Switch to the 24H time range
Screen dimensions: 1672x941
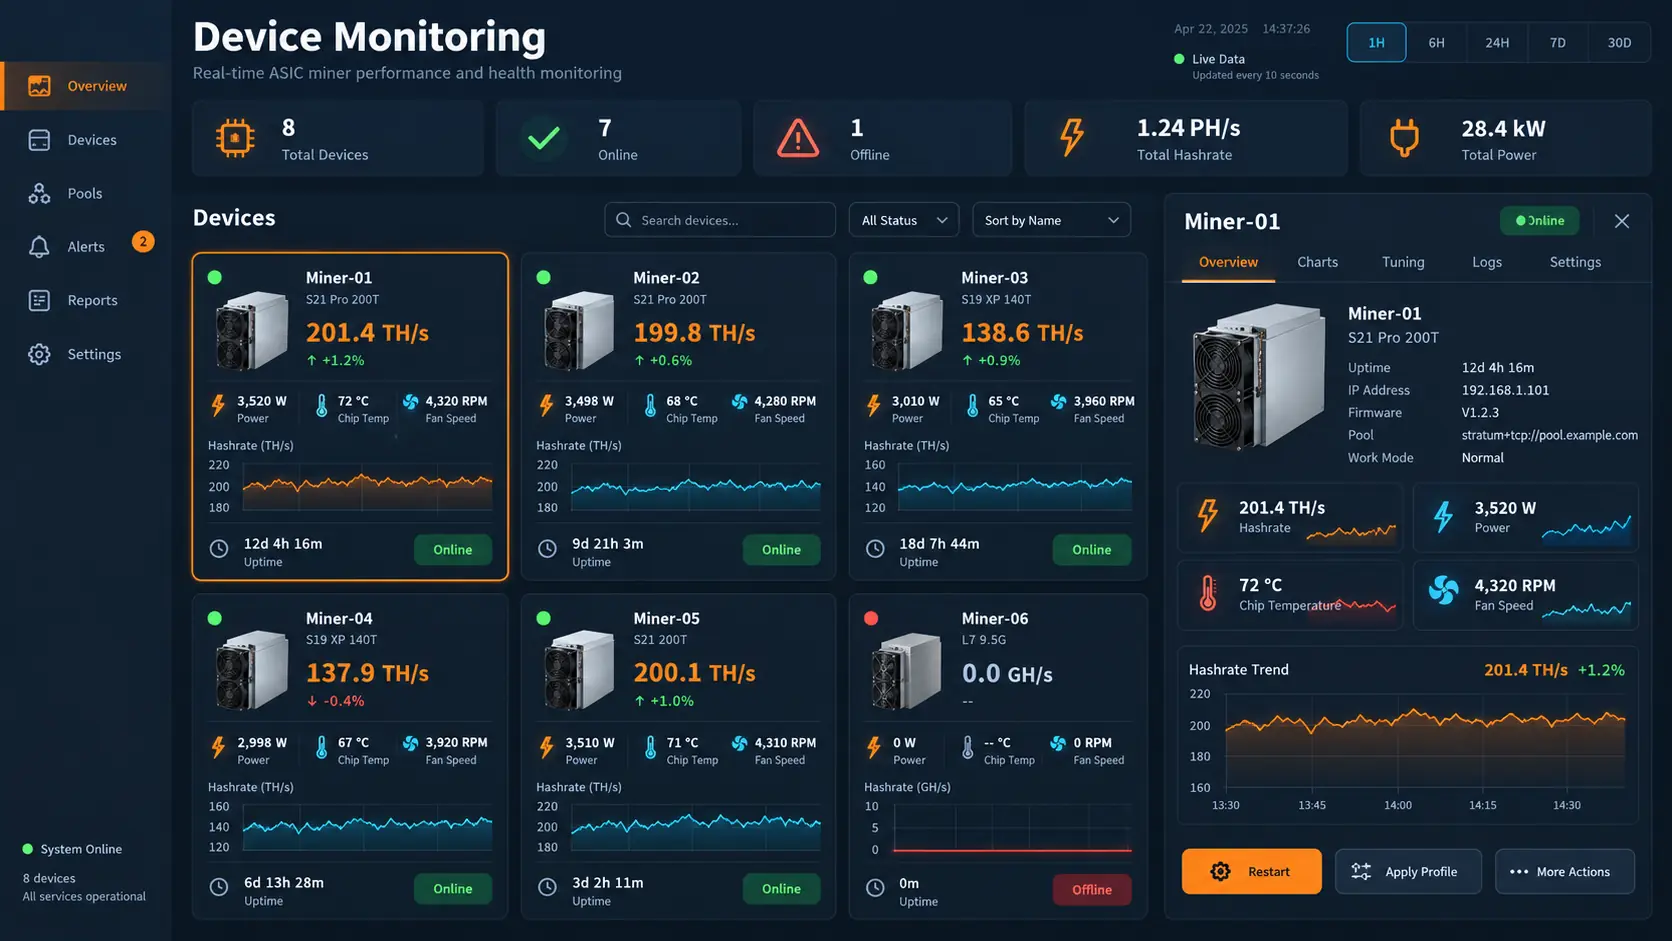(1497, 43)
